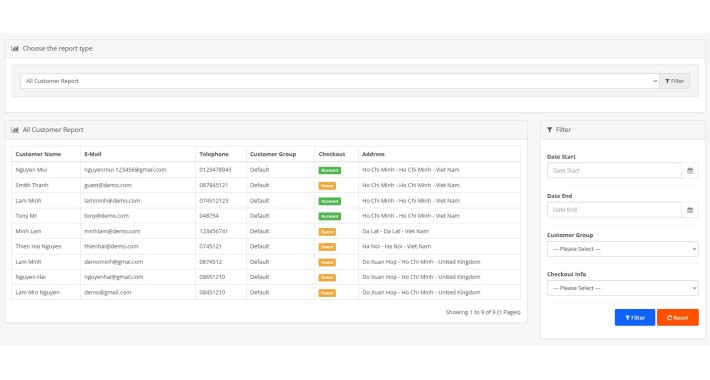The height and width of the screenshot is (380, 710).
Task: Open Date End calendar picker icon
Action: click(690, 210)
